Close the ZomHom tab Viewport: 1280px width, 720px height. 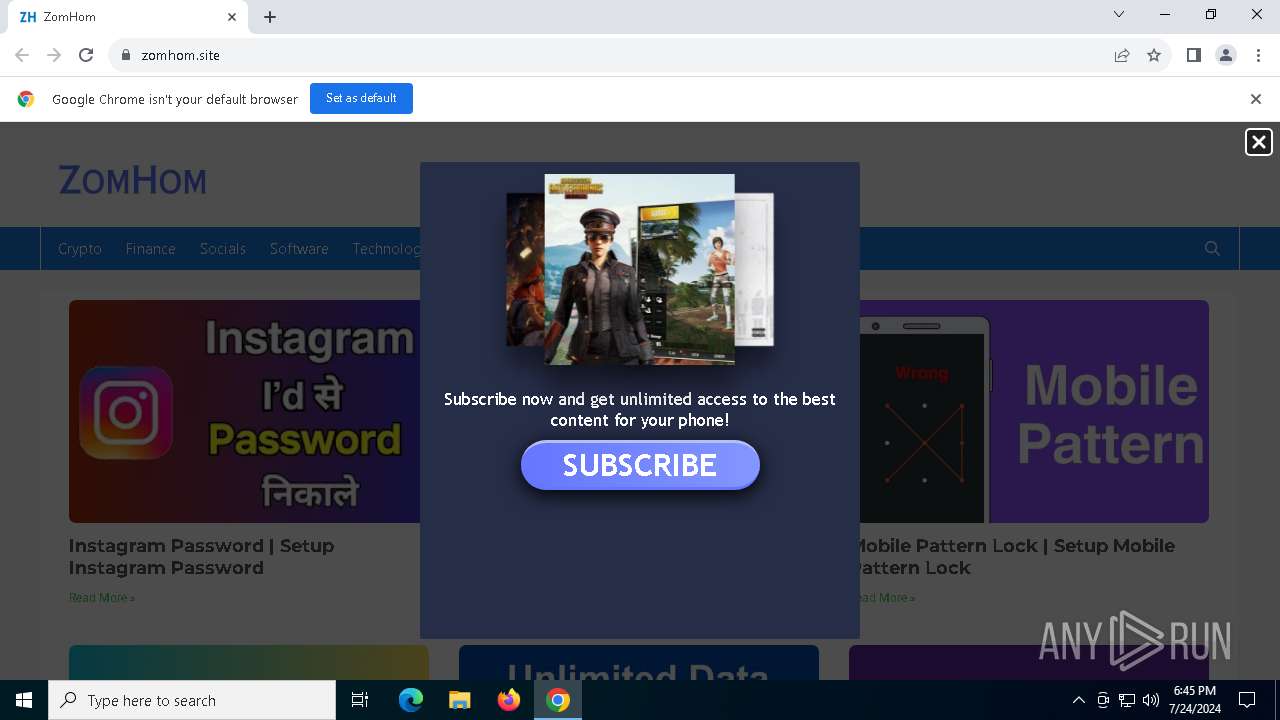(232, 17)
